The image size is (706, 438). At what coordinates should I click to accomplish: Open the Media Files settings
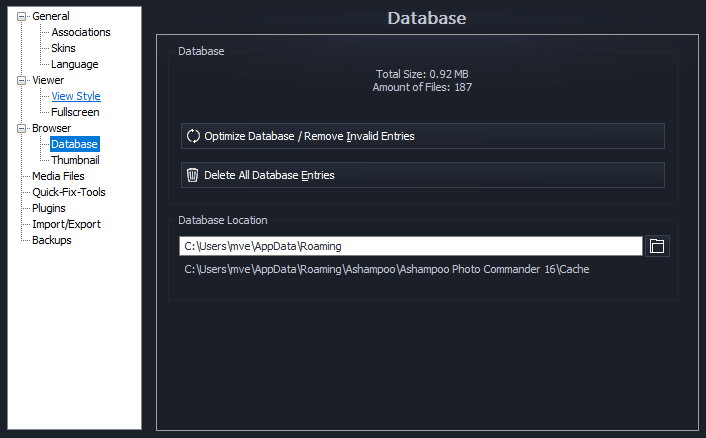58,176
